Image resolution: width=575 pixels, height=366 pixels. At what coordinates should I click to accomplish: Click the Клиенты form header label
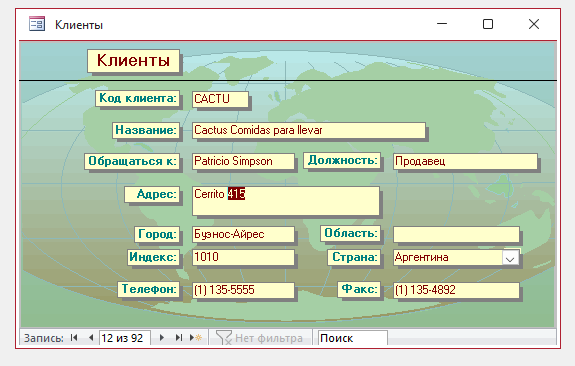pos(133,61)
